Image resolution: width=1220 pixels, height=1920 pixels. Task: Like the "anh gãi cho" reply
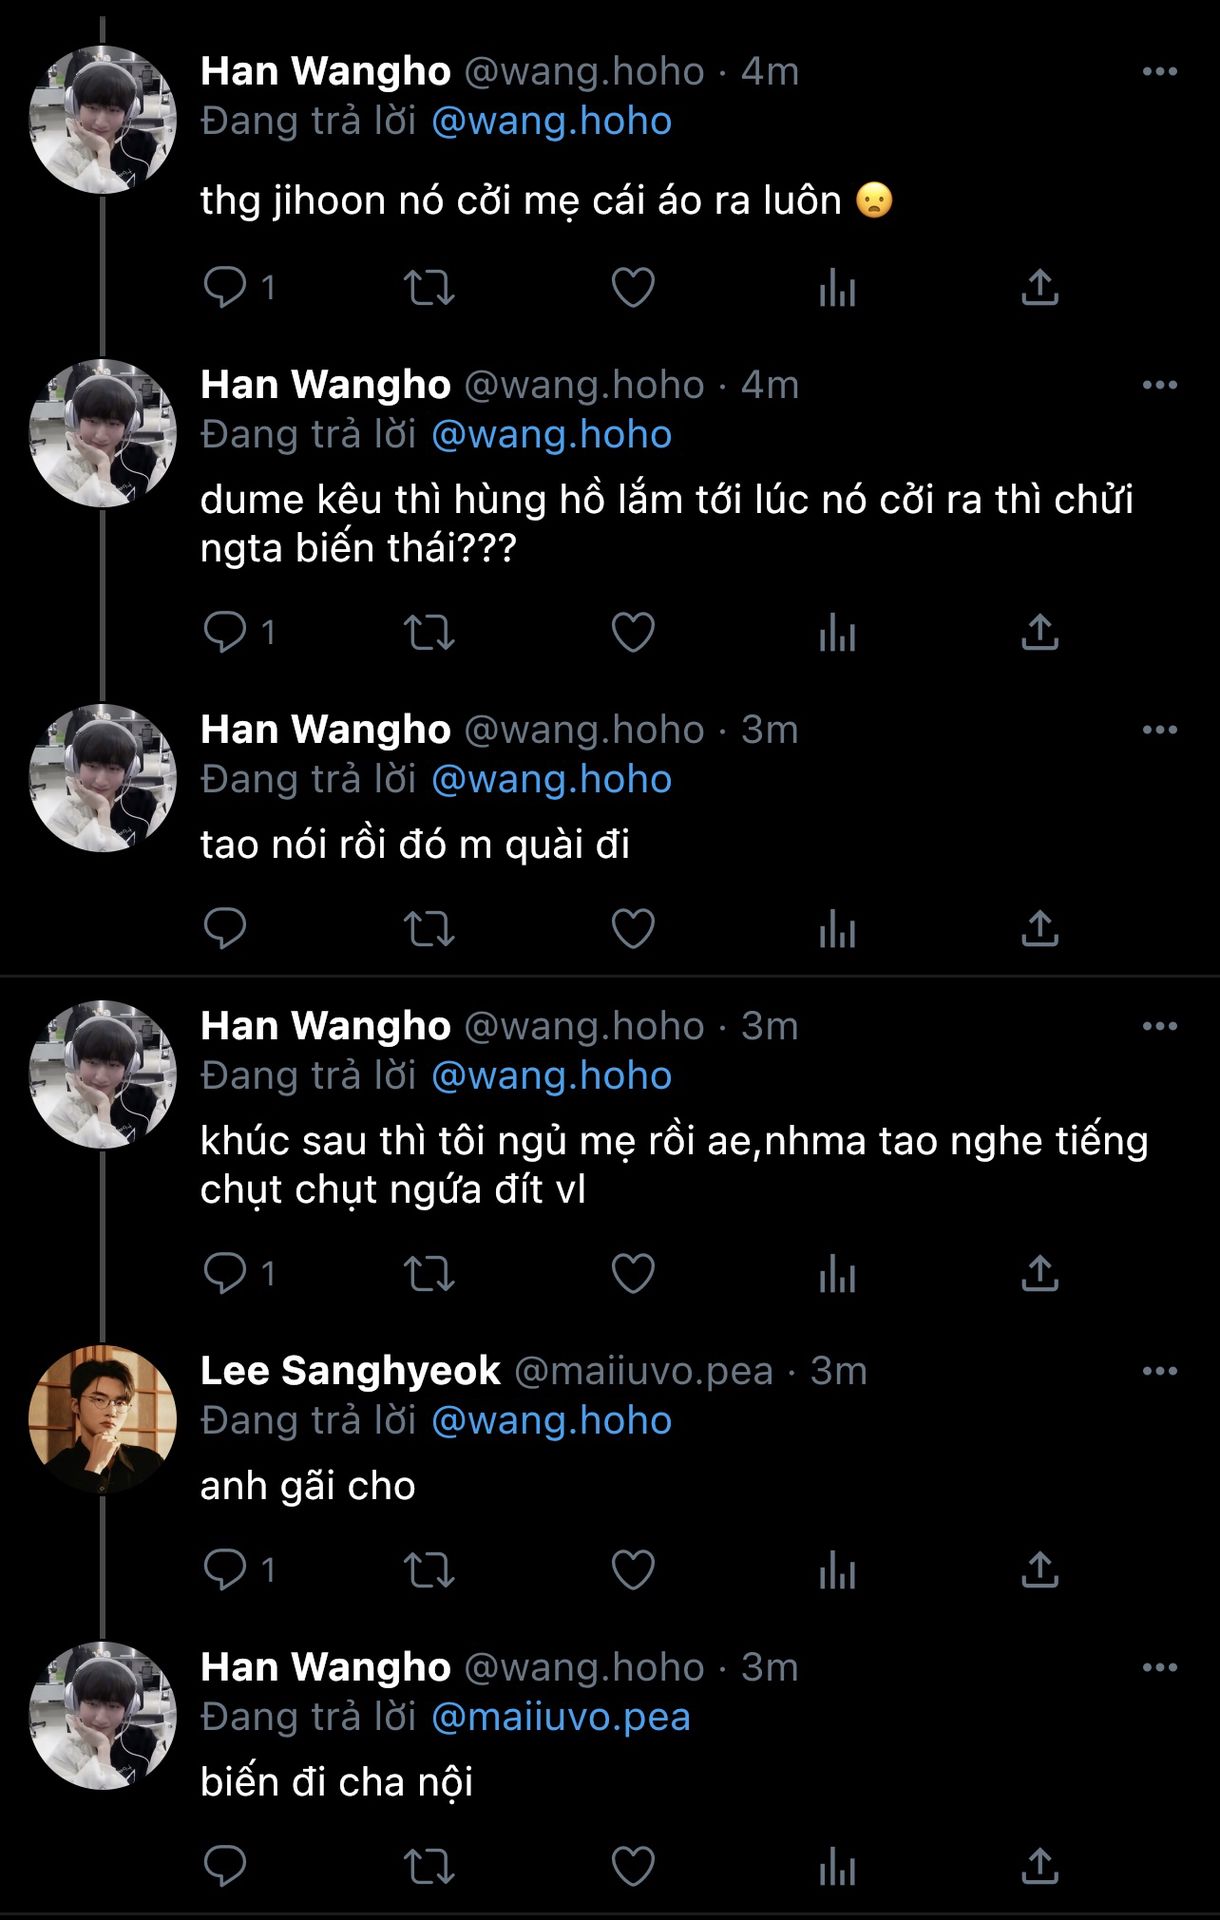633,1570
